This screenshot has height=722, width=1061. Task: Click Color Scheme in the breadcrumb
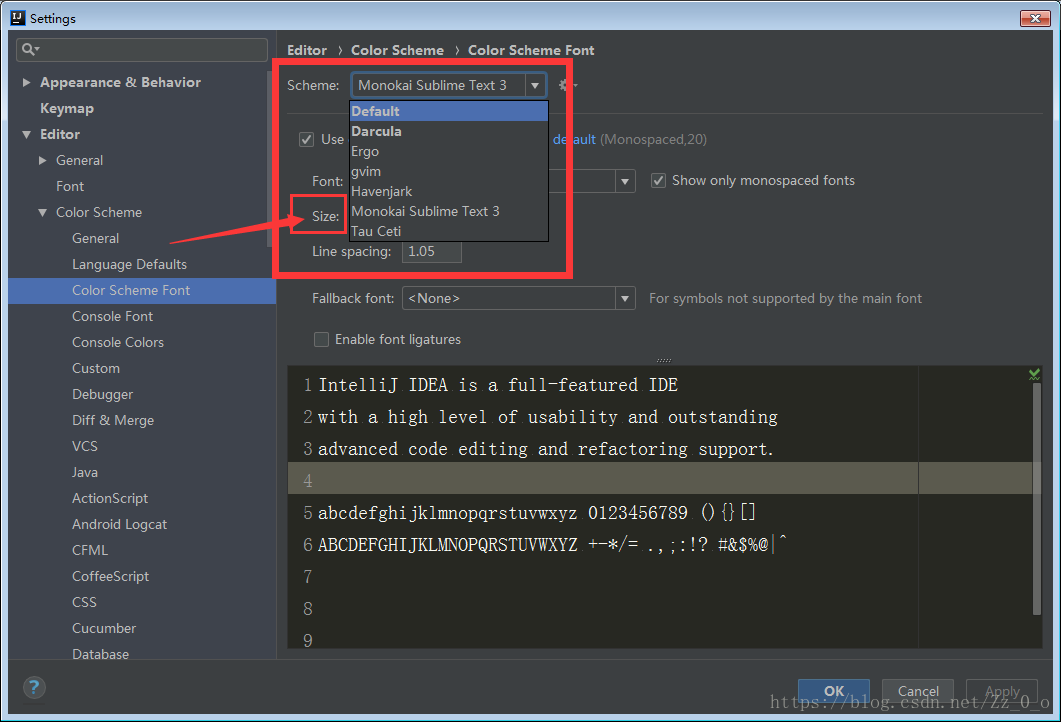pyautogui.click(x=397, y=50)
